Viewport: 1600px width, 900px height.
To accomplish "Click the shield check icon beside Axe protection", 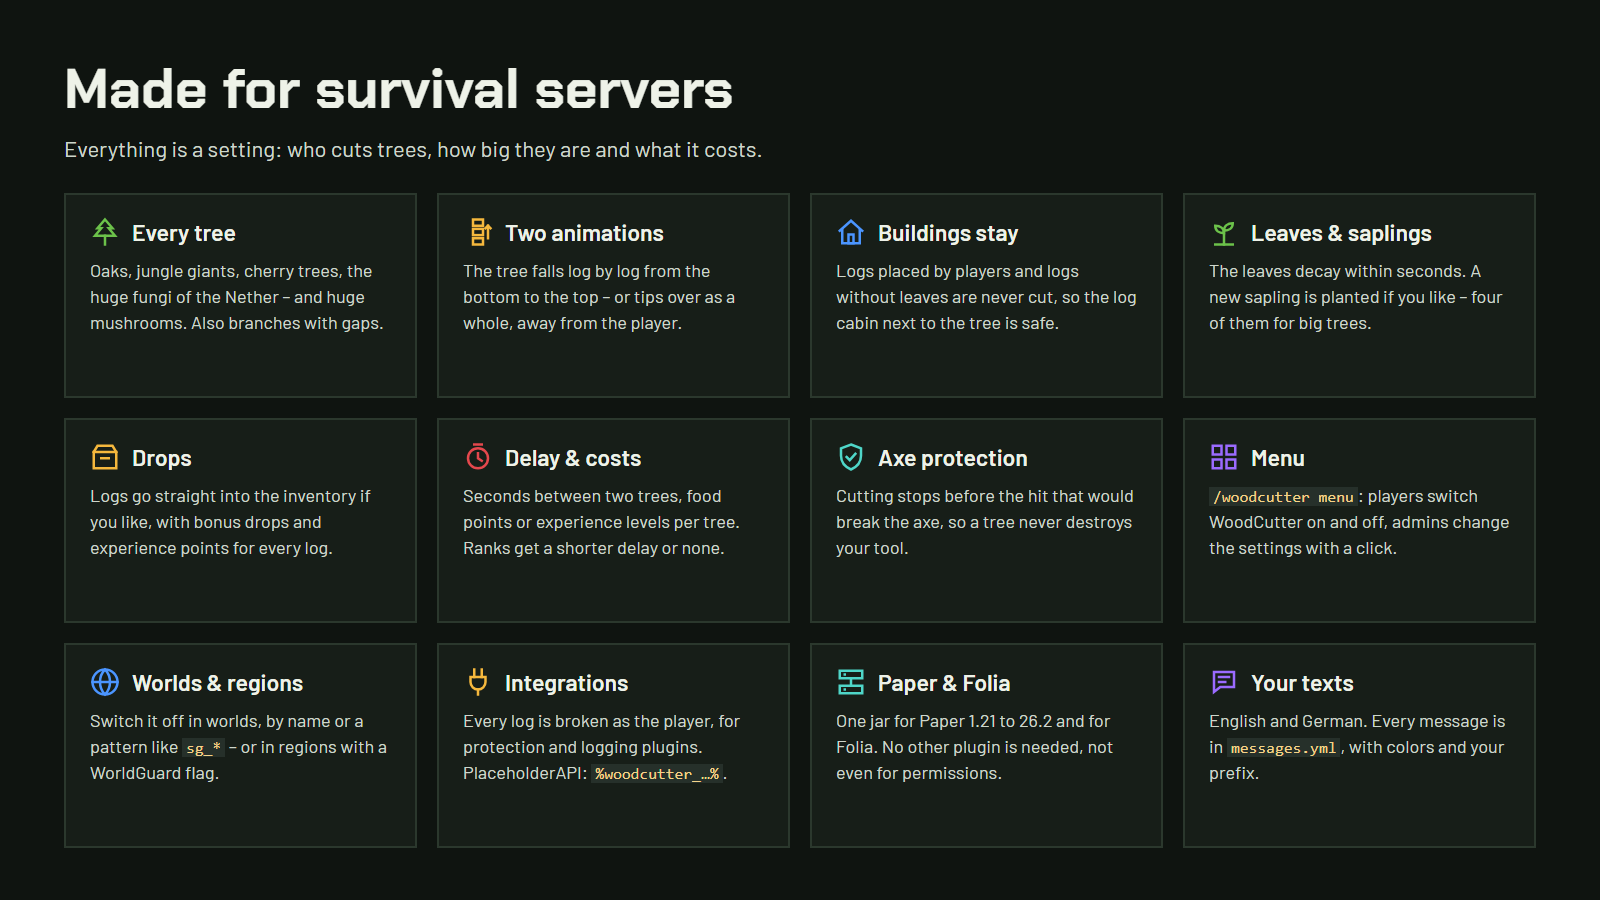I will pyautogui.click(x=851, y=457).
